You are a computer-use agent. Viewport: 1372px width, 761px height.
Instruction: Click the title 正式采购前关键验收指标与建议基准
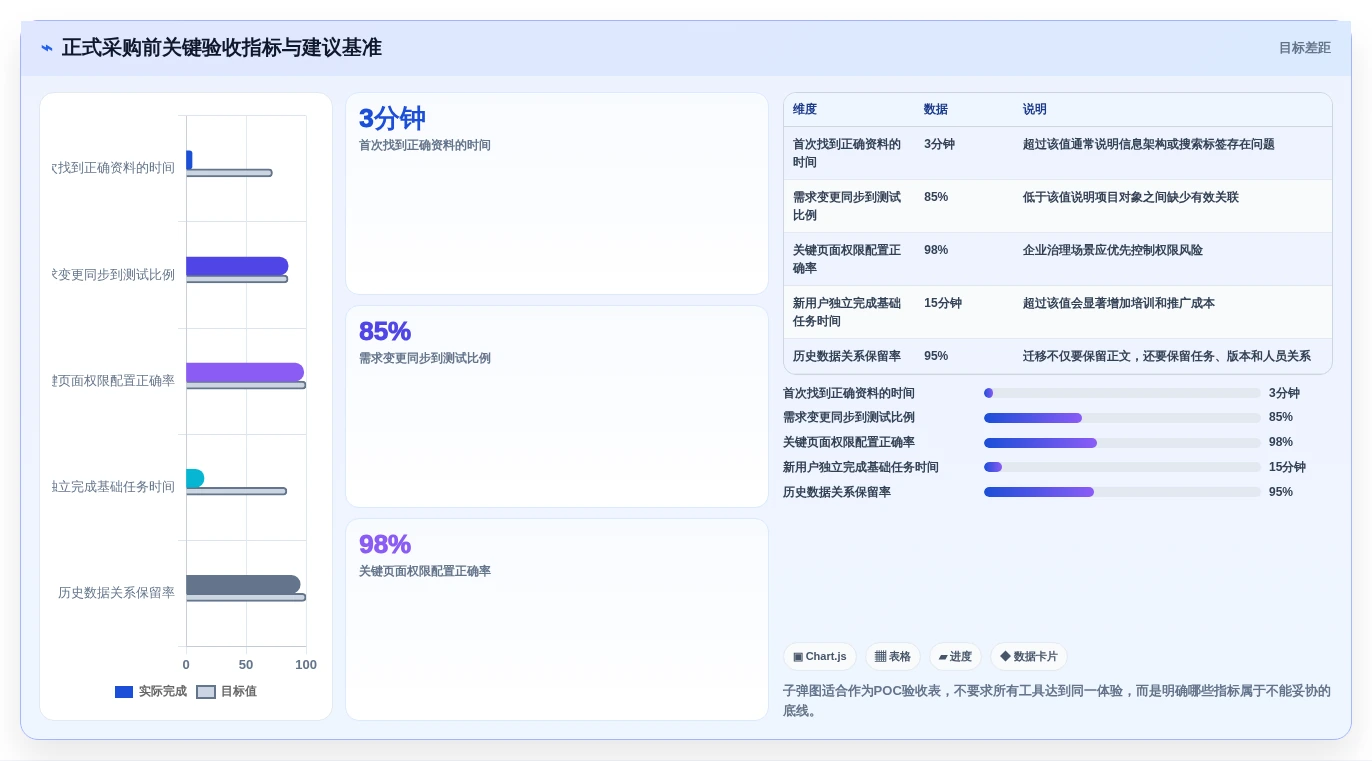(x=222, y=48)
